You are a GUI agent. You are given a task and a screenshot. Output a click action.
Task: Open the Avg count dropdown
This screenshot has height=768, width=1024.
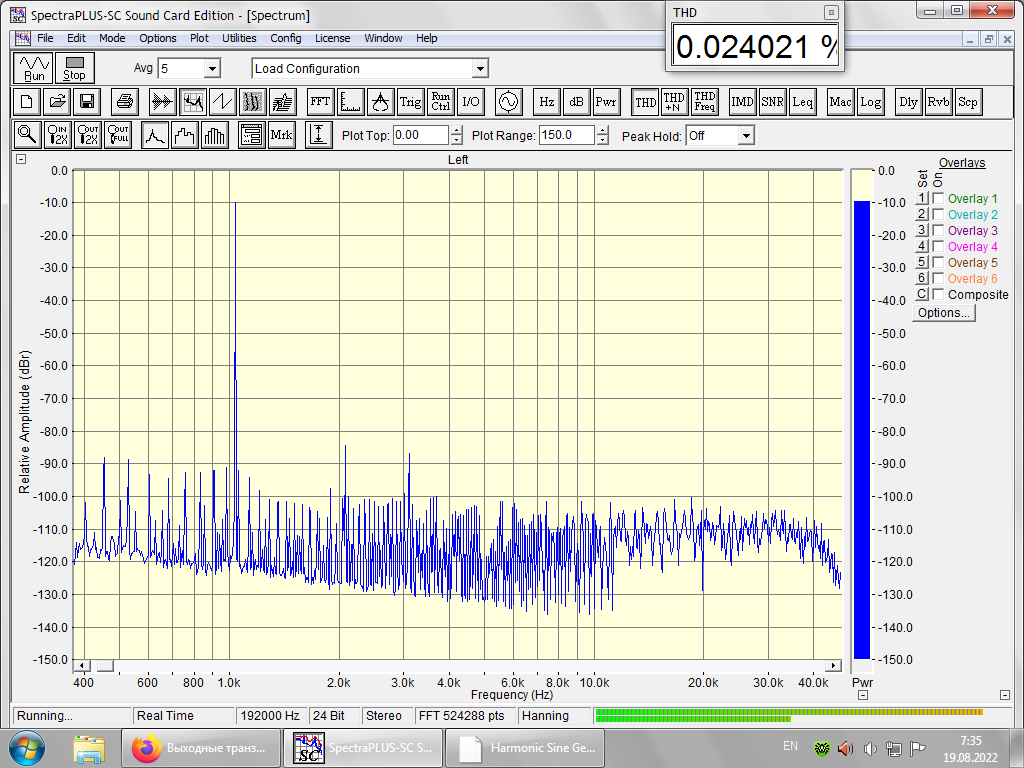coord(211,69)
